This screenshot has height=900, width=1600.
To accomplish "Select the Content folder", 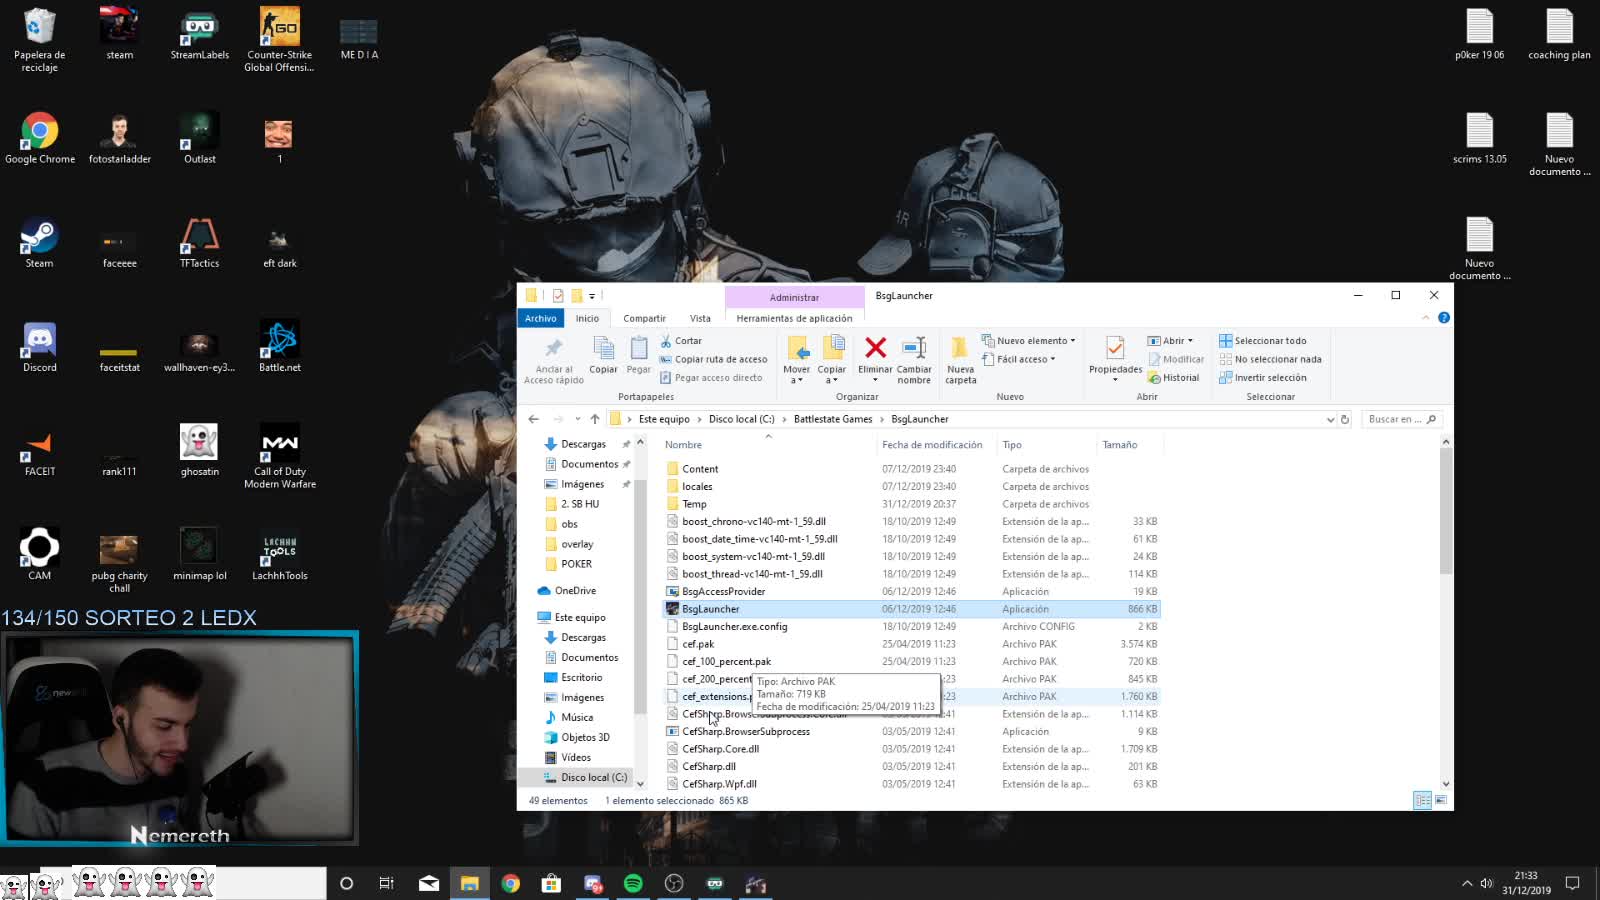I will [700, 469].
